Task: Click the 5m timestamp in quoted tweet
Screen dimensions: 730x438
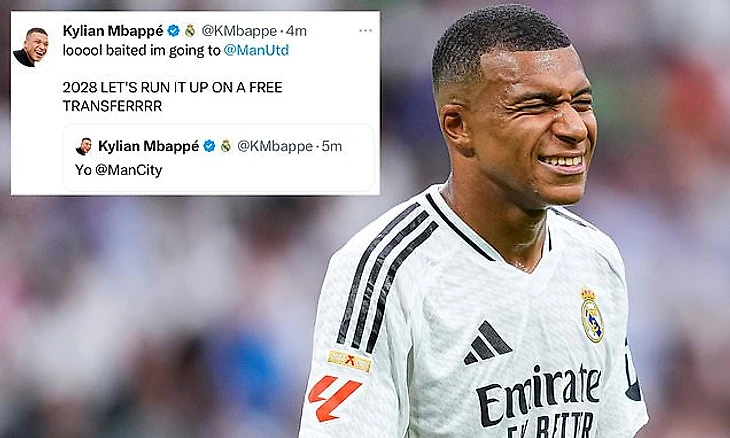Action: coord(332,146)
